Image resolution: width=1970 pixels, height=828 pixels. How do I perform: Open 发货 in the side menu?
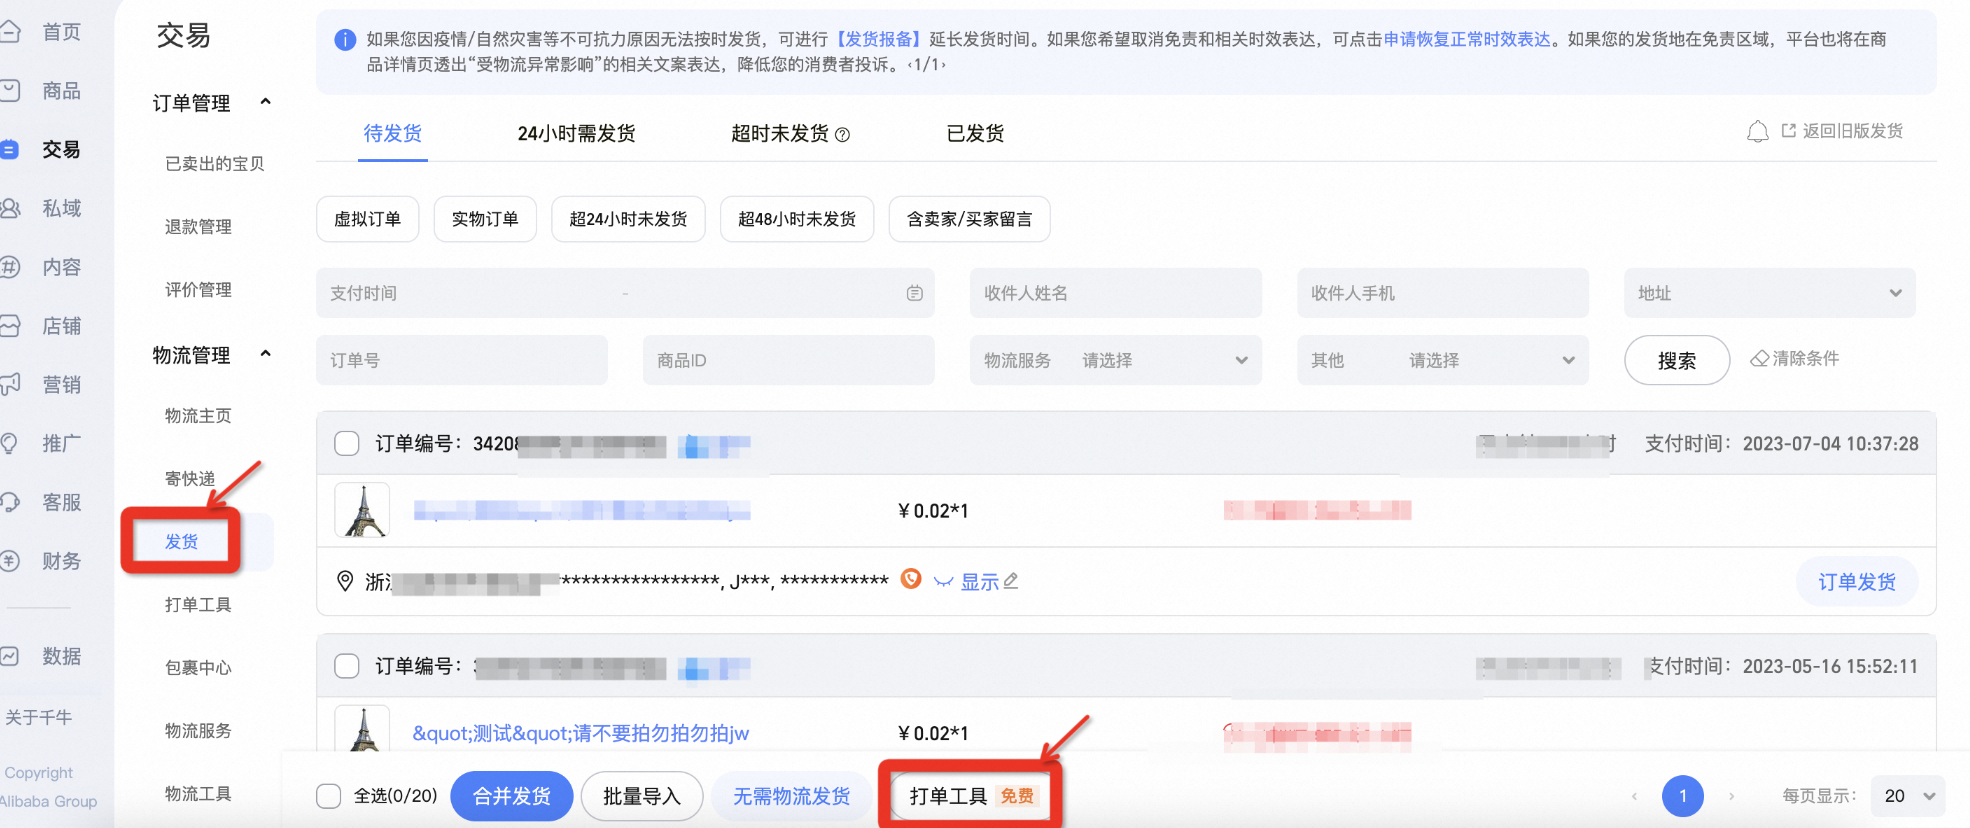point(181,542)
